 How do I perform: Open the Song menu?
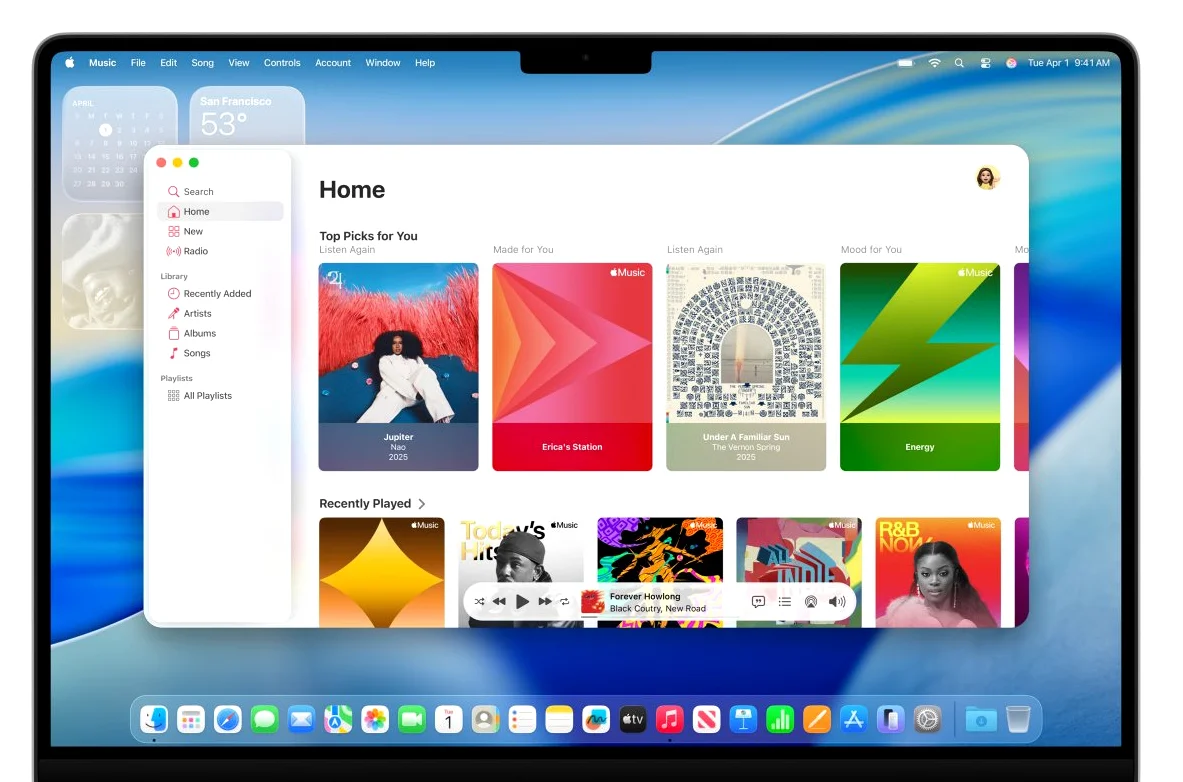click(x=202, y=62)
